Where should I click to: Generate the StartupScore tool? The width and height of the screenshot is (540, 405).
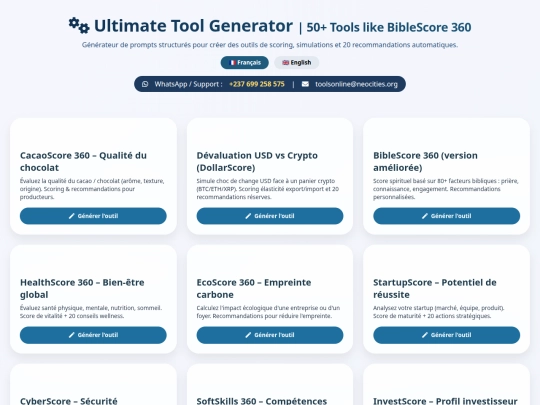(x=446, y=335)
